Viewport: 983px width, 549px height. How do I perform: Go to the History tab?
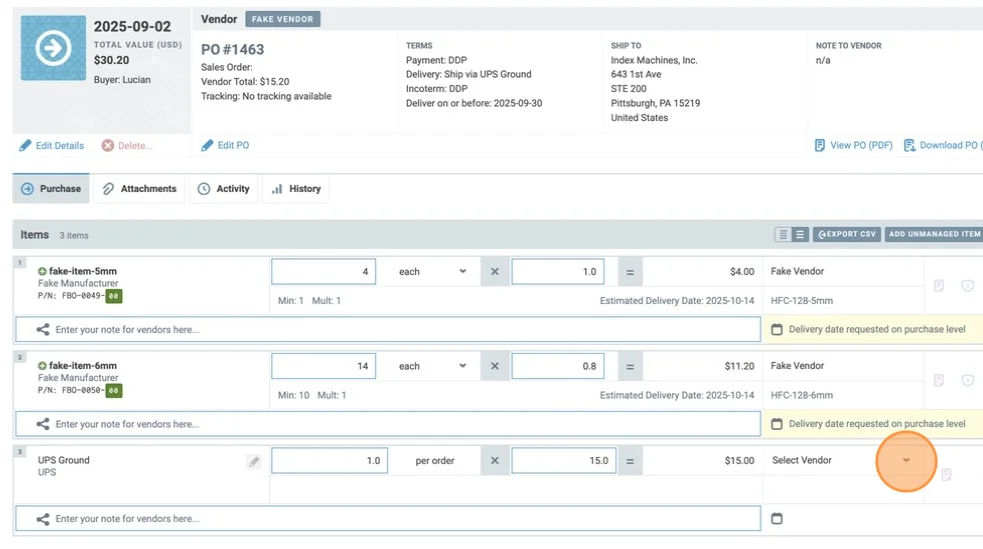pos(296,189)
